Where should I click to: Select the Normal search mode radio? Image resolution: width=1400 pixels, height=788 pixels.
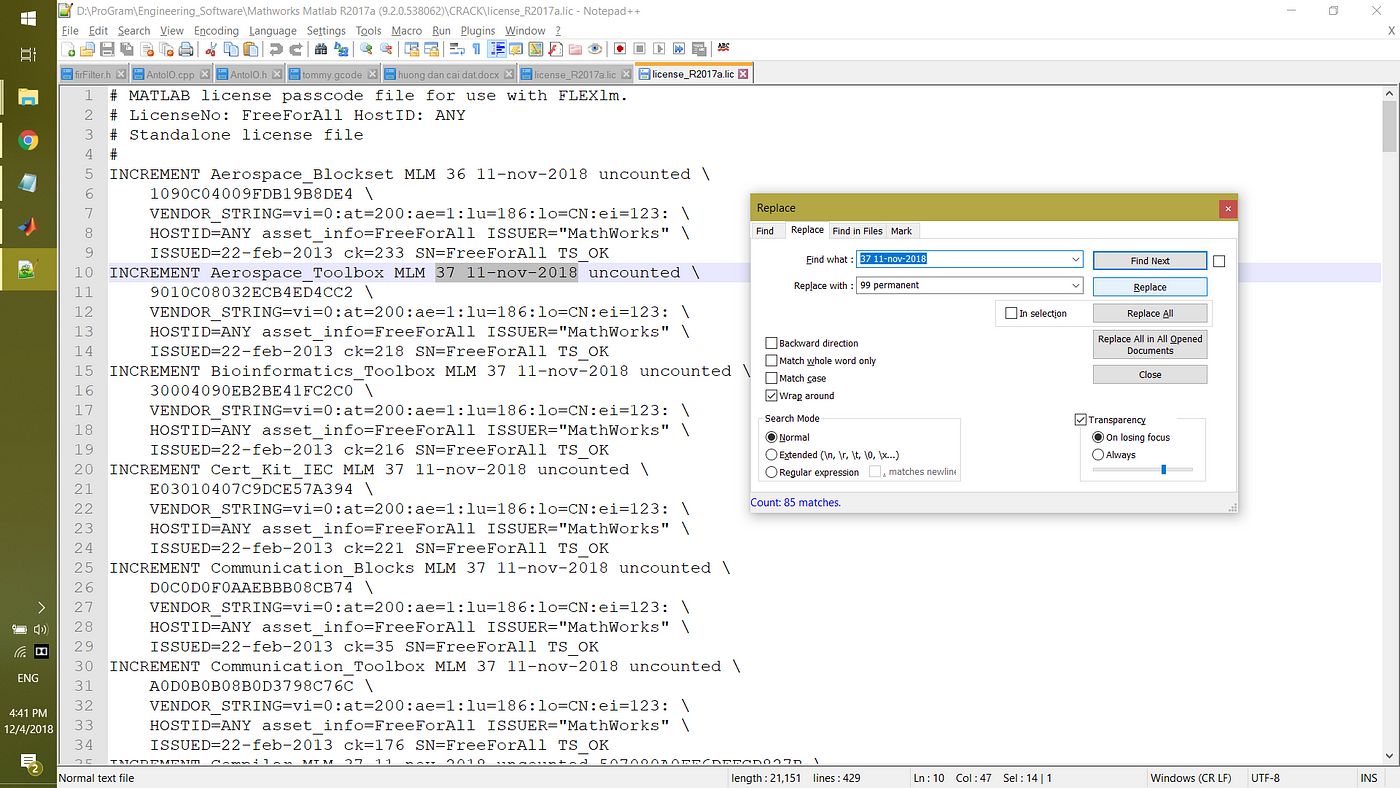pos(771,437)
